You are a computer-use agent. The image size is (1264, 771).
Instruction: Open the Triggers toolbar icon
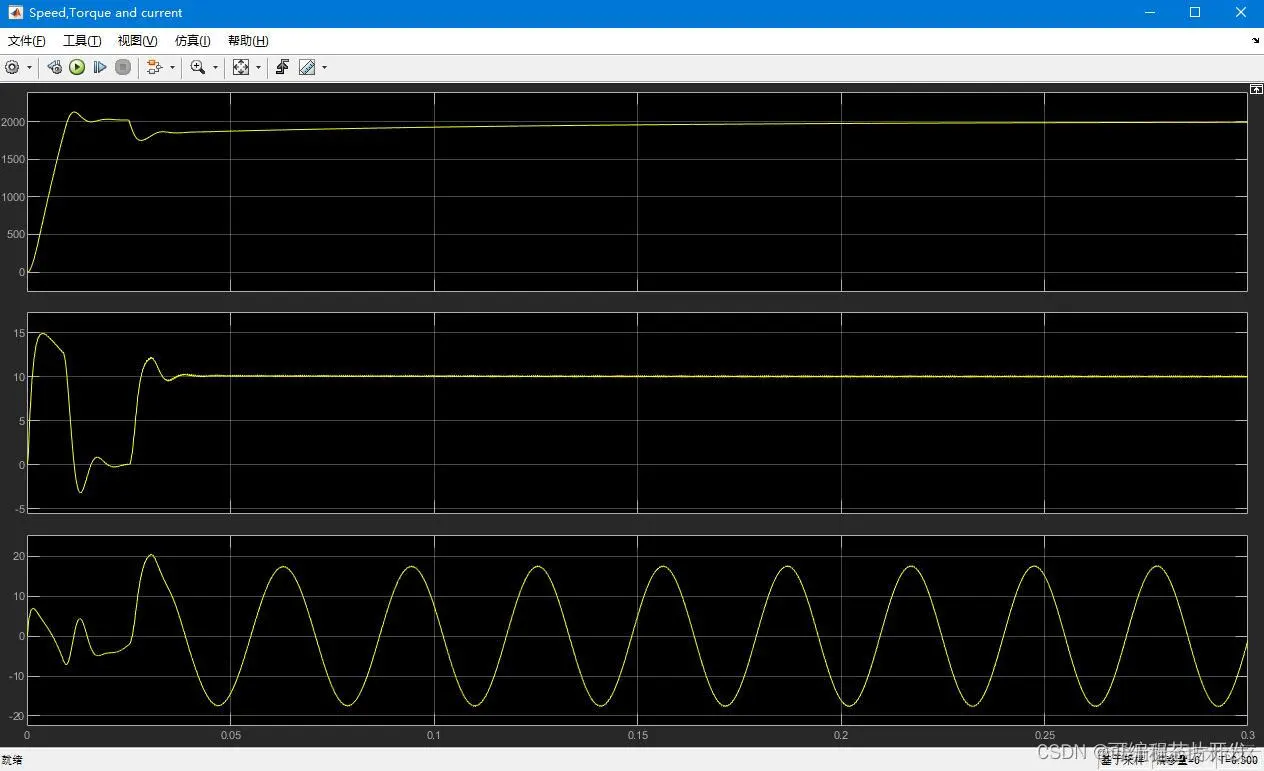point(283,67)
